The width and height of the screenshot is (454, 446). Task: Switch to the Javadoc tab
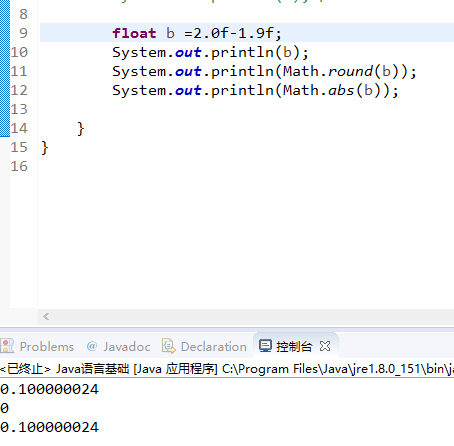(x=119, y=347)
